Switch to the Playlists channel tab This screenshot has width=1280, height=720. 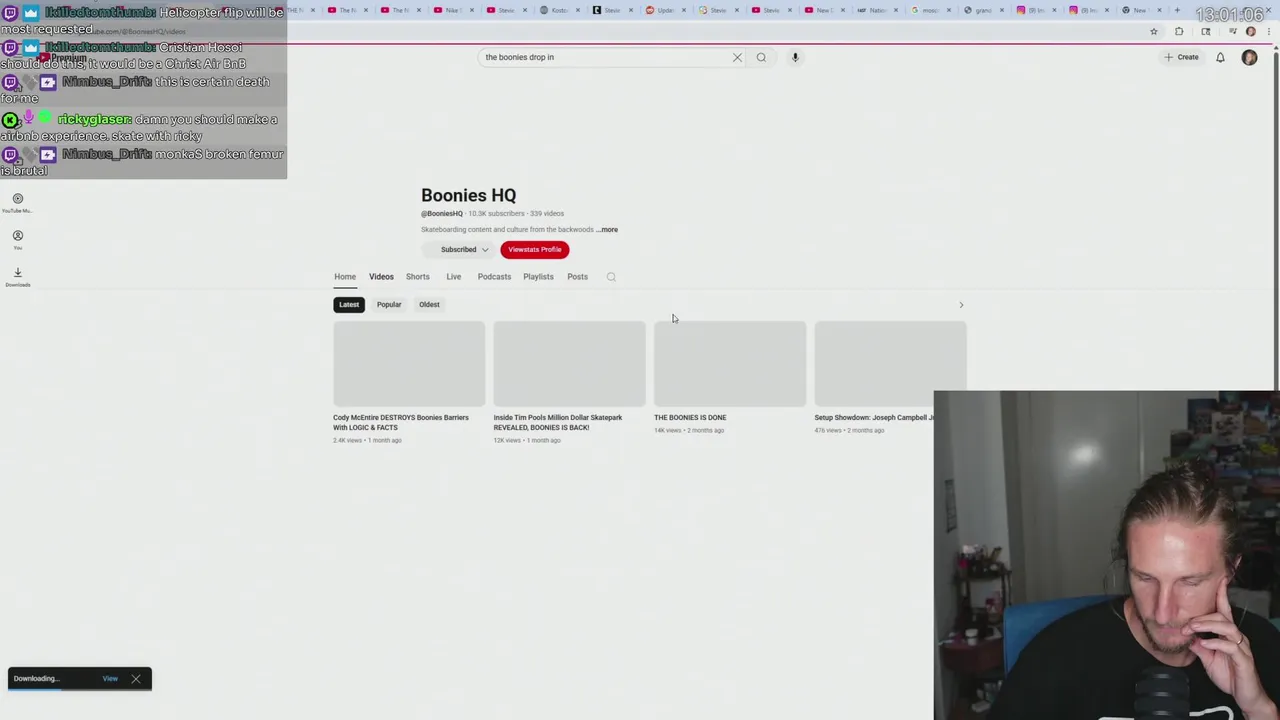(538, 277)
